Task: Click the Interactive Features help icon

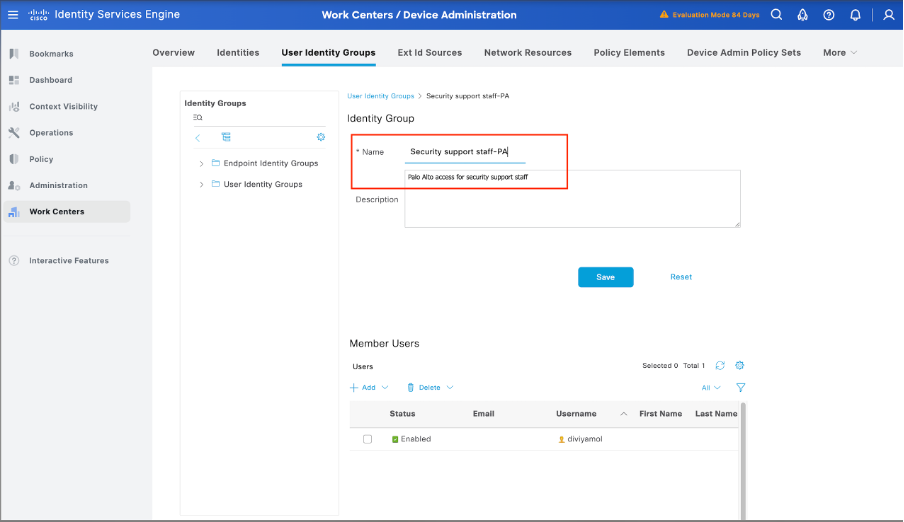Action: point(14,261)
